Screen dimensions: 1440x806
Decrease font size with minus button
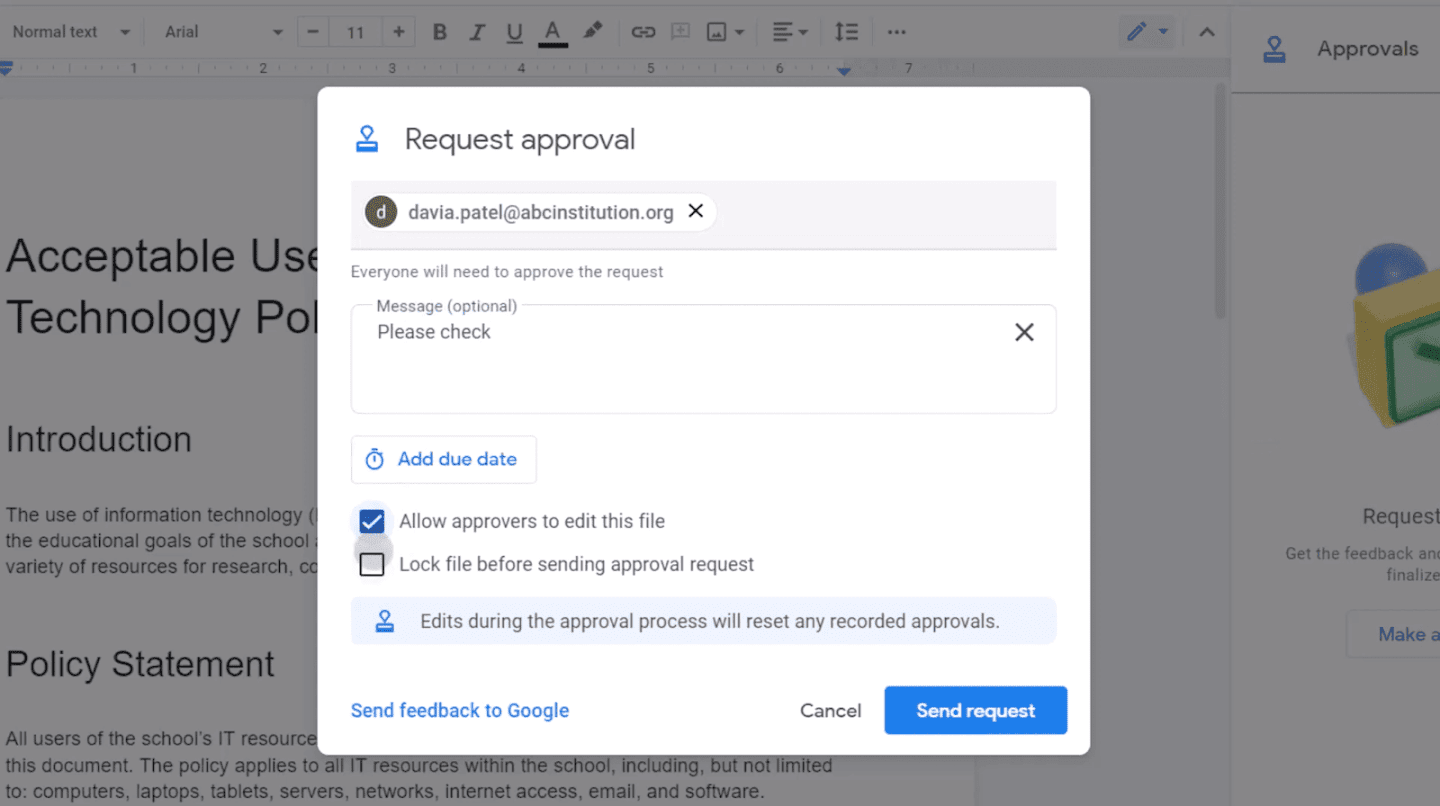(313, 32)
